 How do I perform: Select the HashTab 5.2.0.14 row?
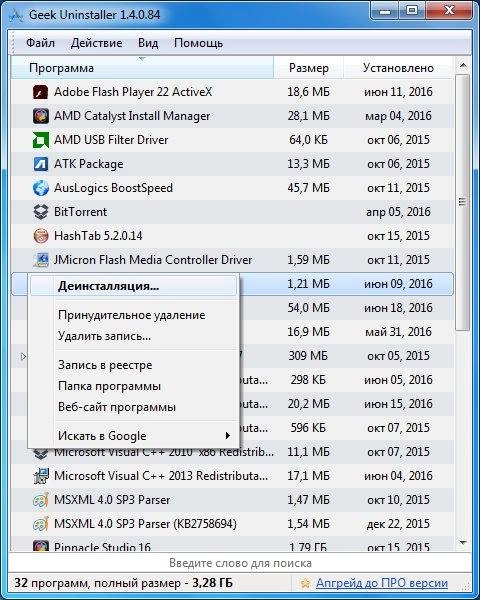[232, 236]
